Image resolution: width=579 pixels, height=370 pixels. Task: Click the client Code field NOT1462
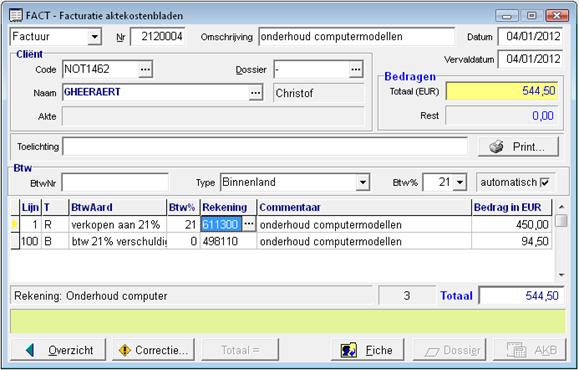pyautogui.click(x=100, y=69)
